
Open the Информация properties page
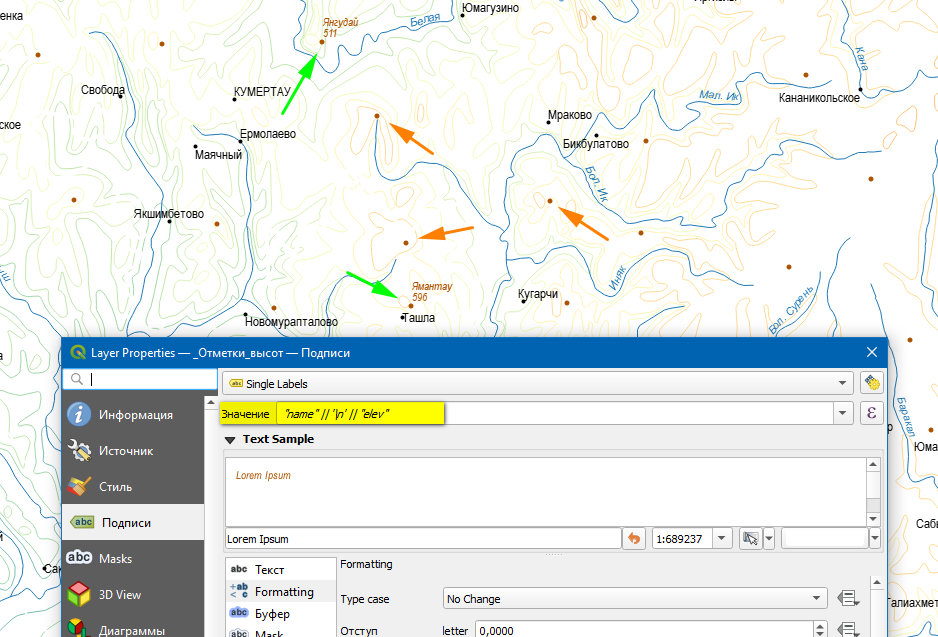(134, 415)
